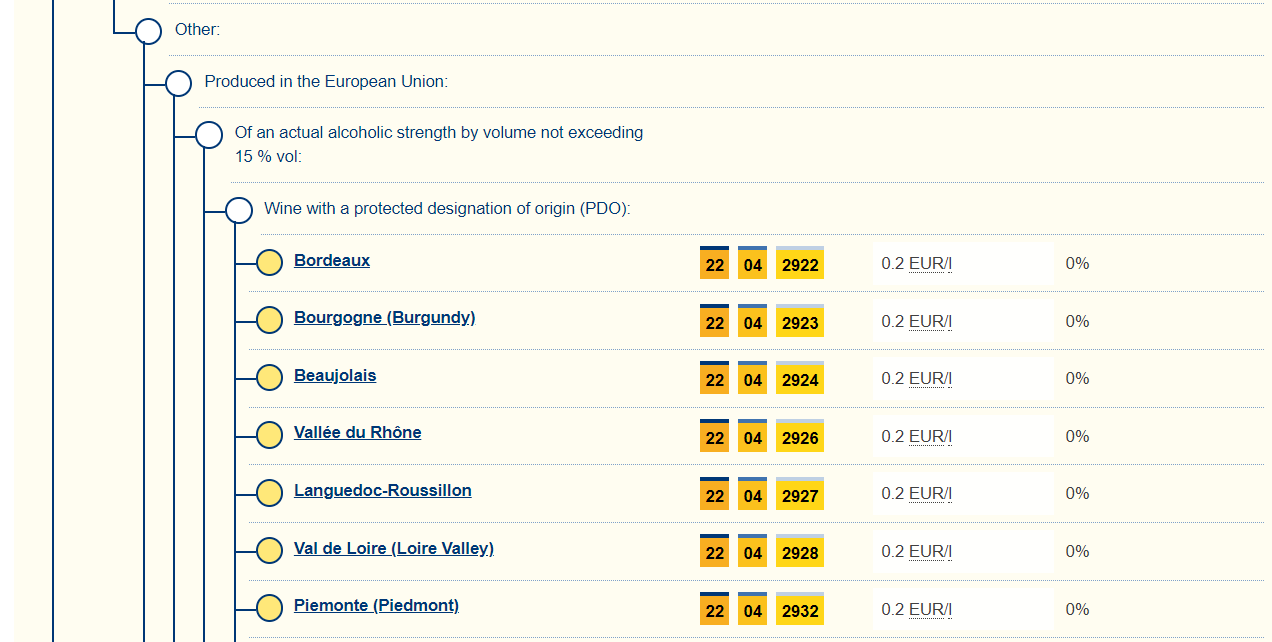
Task: Click the EUR/l unit abbreviation for Beaujolais
Action: point(930,379)
